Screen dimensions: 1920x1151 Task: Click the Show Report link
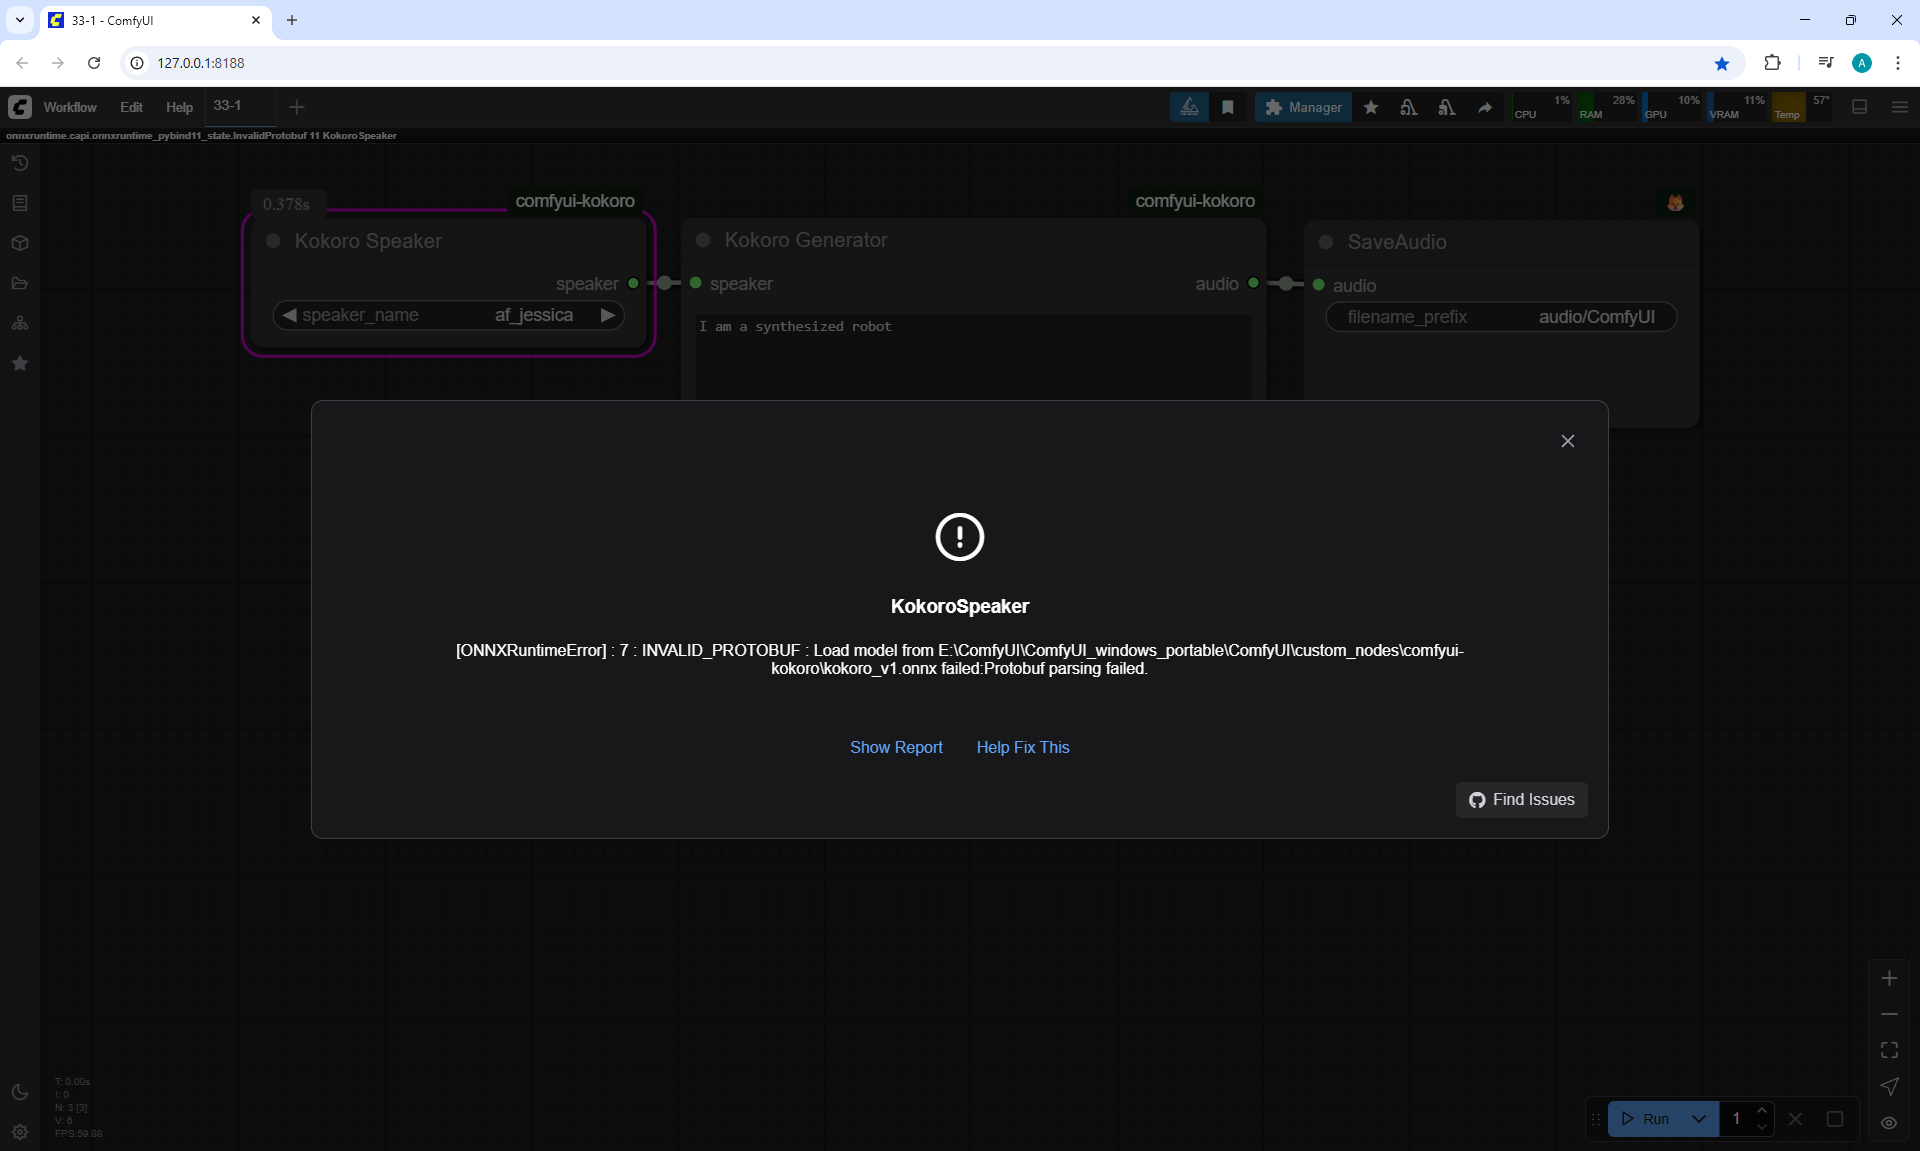896,747
